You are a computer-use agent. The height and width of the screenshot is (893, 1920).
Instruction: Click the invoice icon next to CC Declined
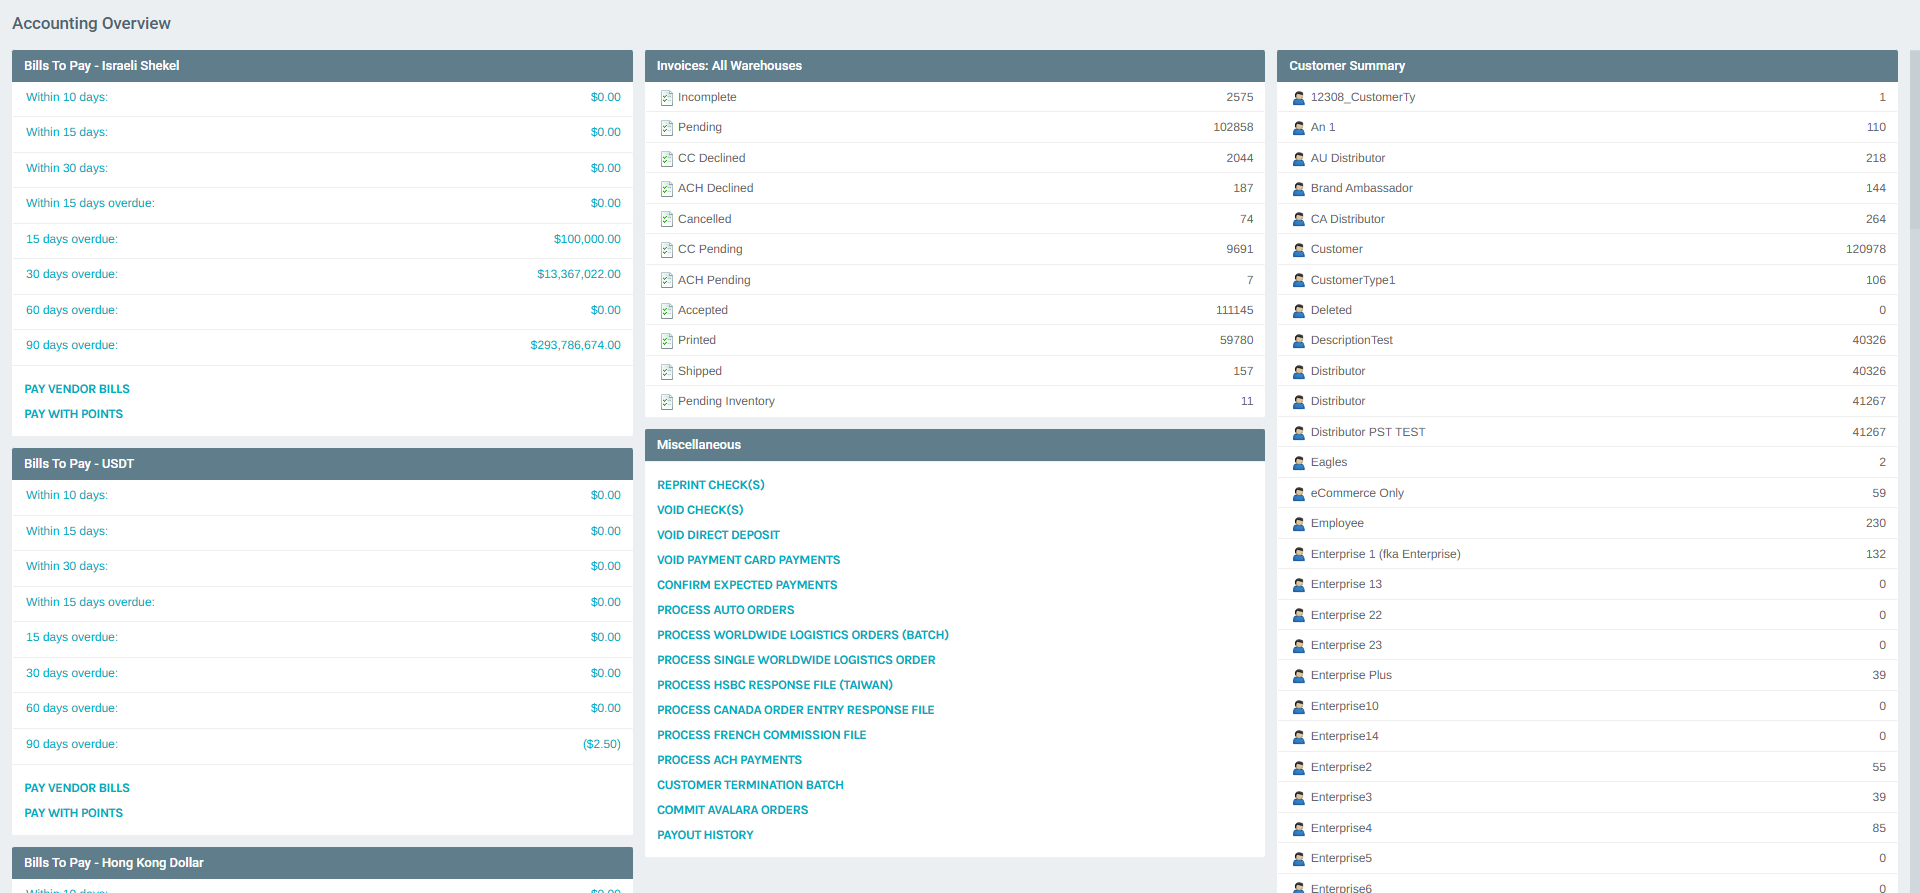[x=666, y=159]
